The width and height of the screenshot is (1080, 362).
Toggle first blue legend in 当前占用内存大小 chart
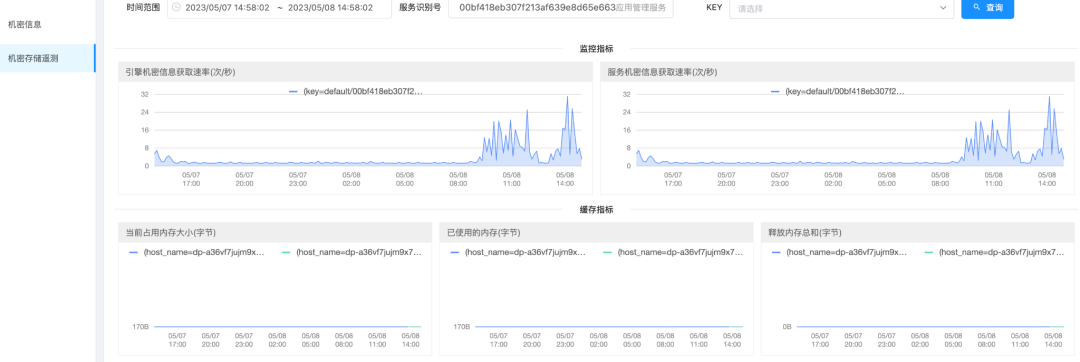tap(197, 253)
